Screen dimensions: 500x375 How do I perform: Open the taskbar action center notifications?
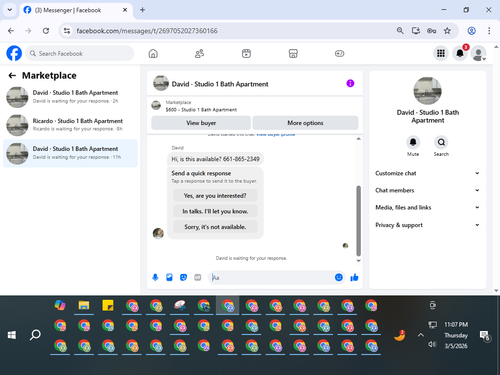(x=484, y=335)
